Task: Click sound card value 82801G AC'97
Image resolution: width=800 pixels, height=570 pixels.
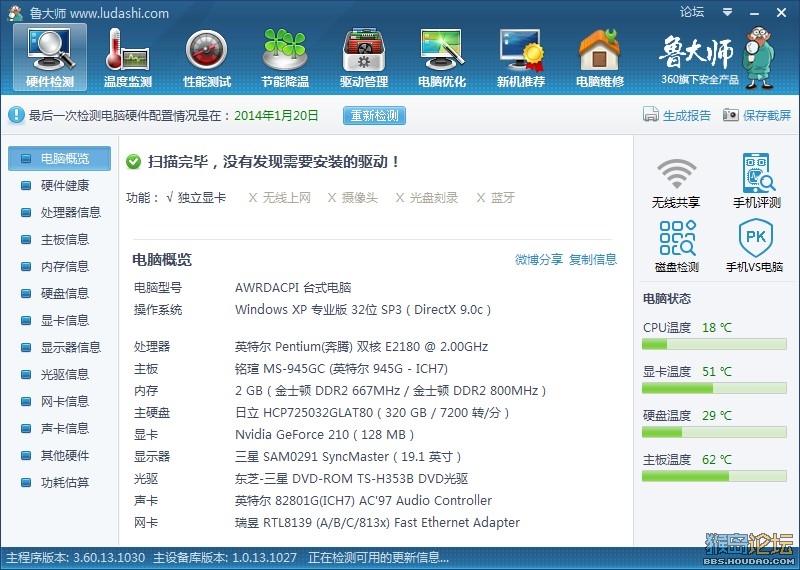Action: [x=363, y=500]
